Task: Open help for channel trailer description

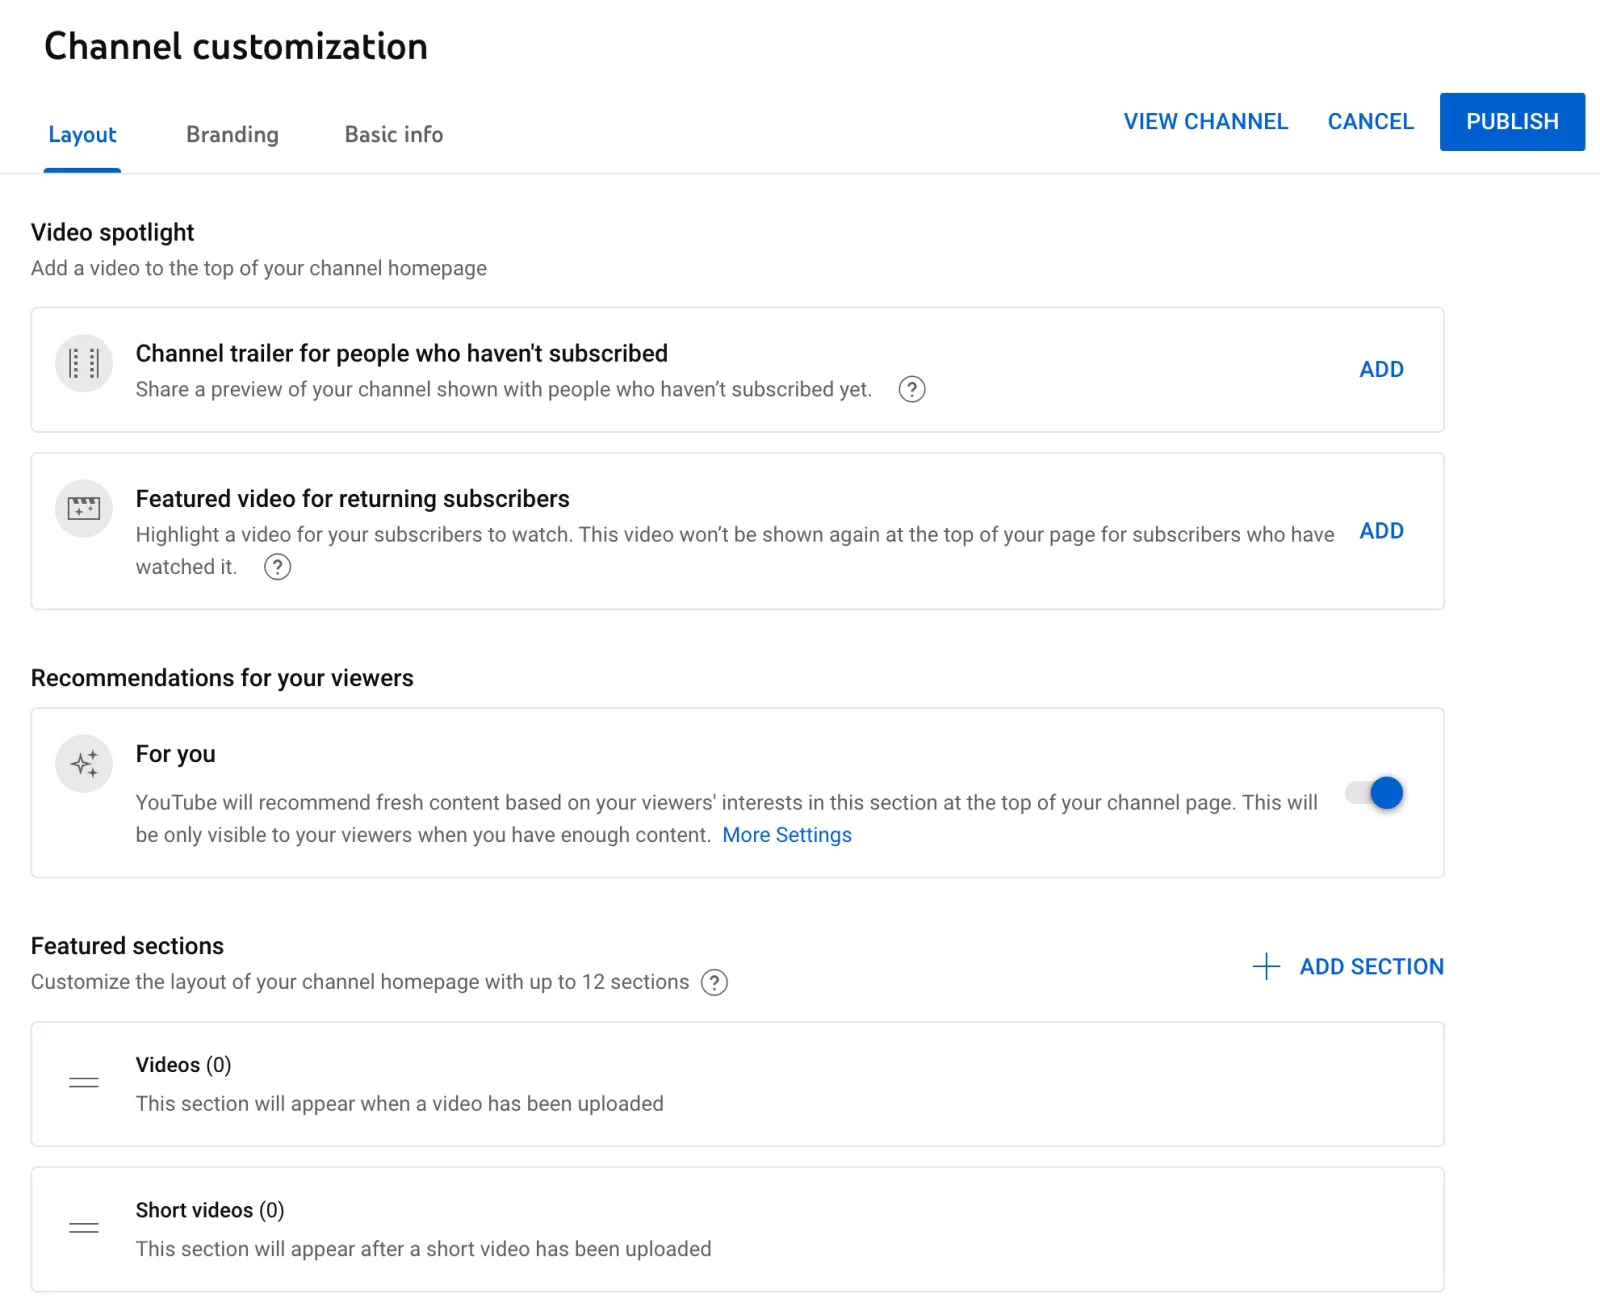Action: click(x=911, y=389)
